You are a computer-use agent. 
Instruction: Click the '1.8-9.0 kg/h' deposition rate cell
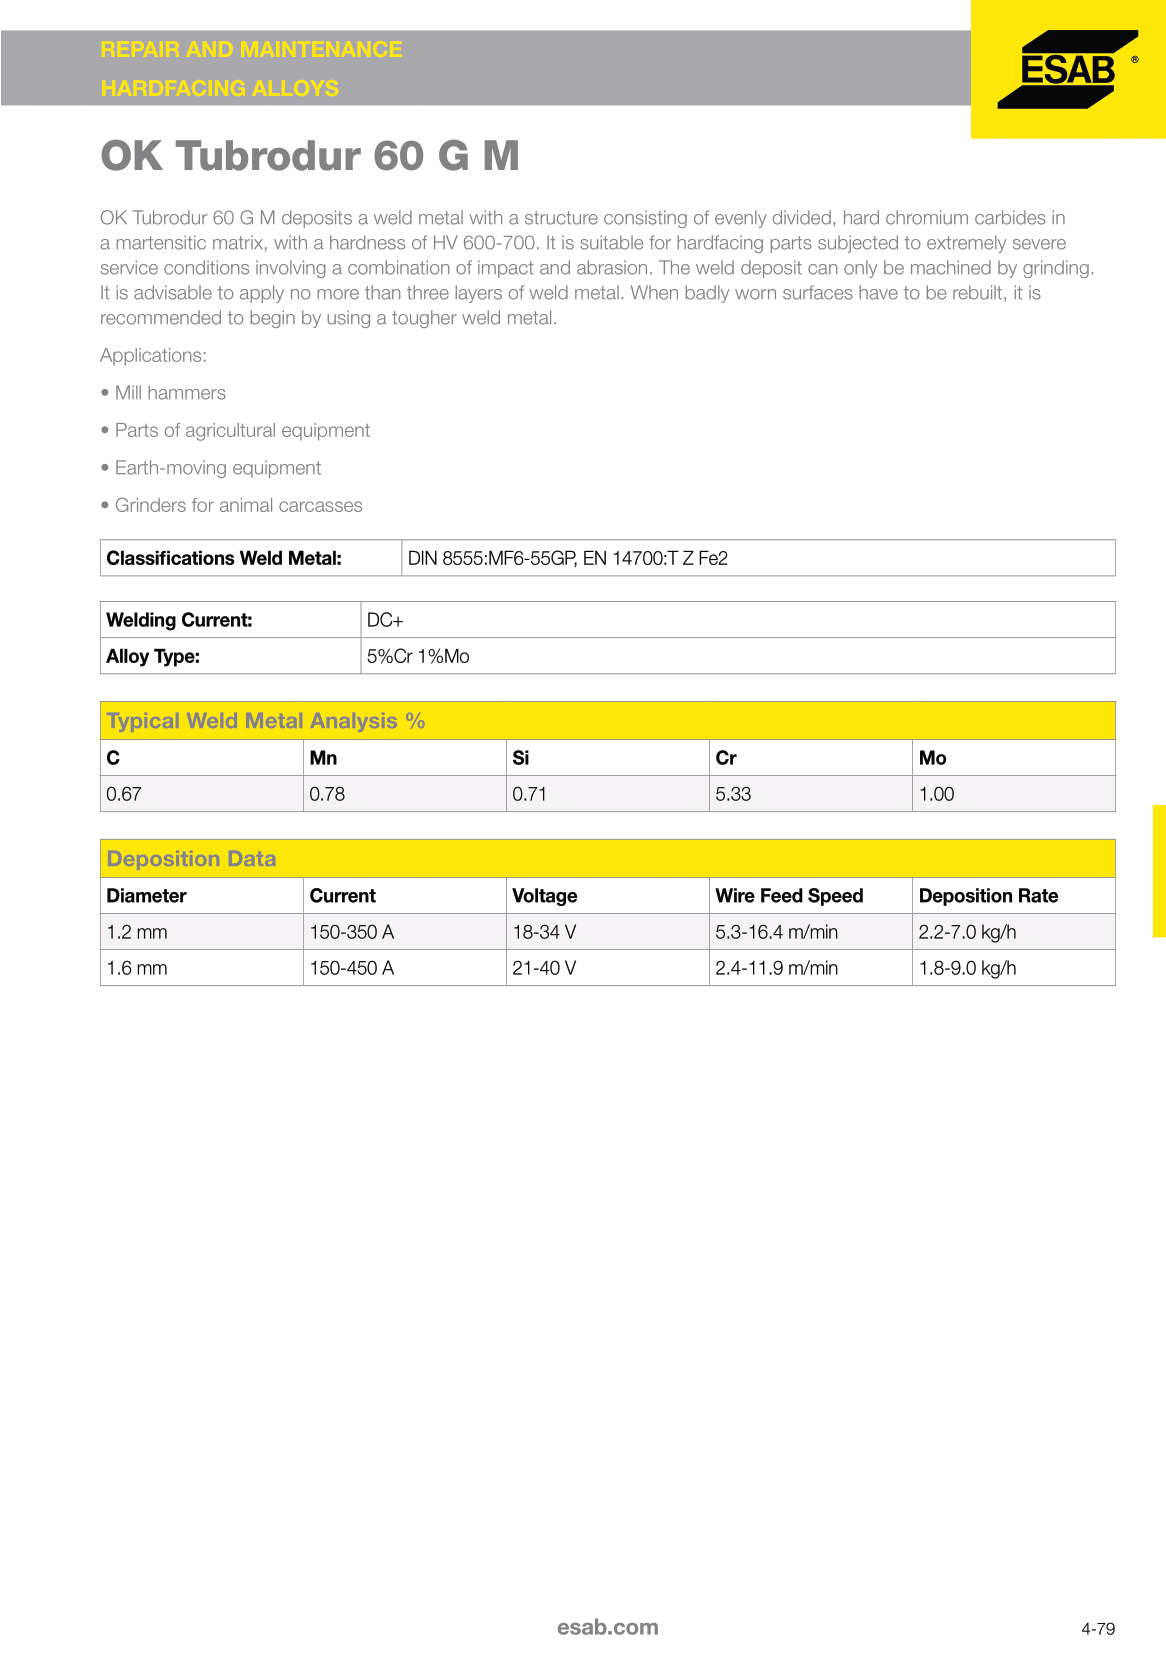[1014, 968]
